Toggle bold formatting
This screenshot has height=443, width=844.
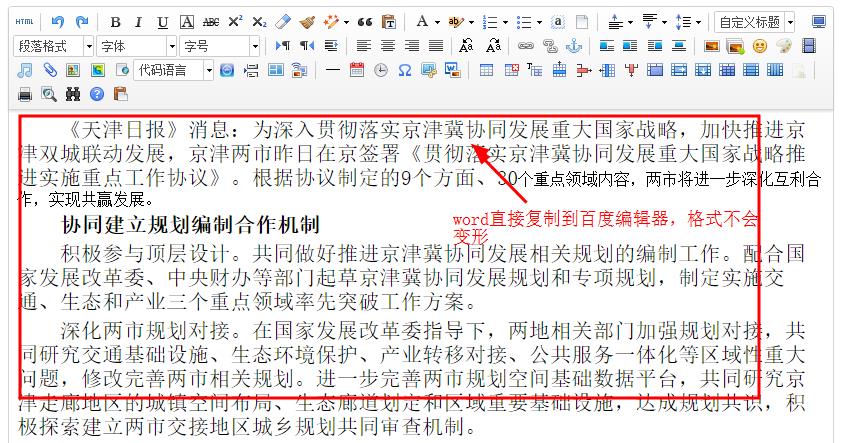click(x=115, y=21)
